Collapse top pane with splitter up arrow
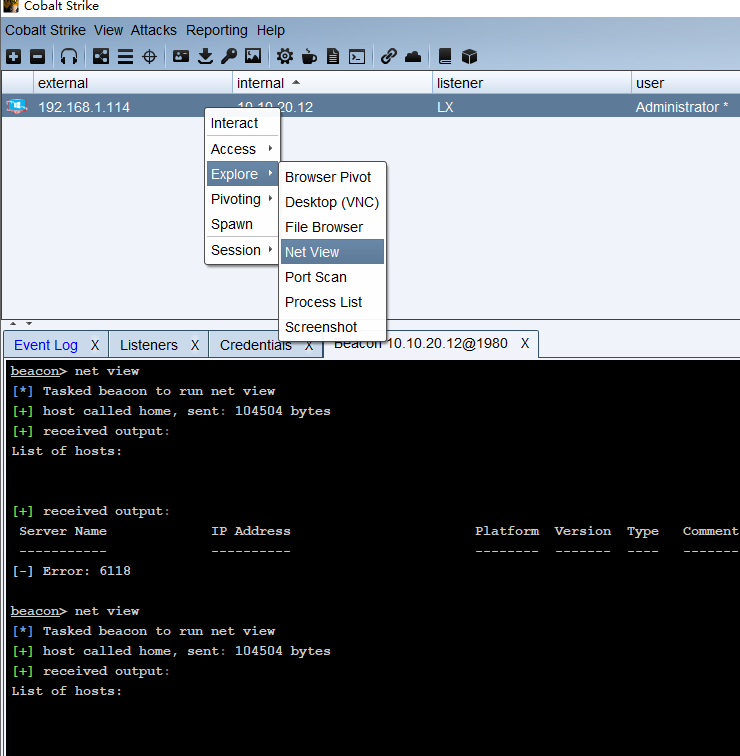740x756 pixels. [x=13, y=324]
